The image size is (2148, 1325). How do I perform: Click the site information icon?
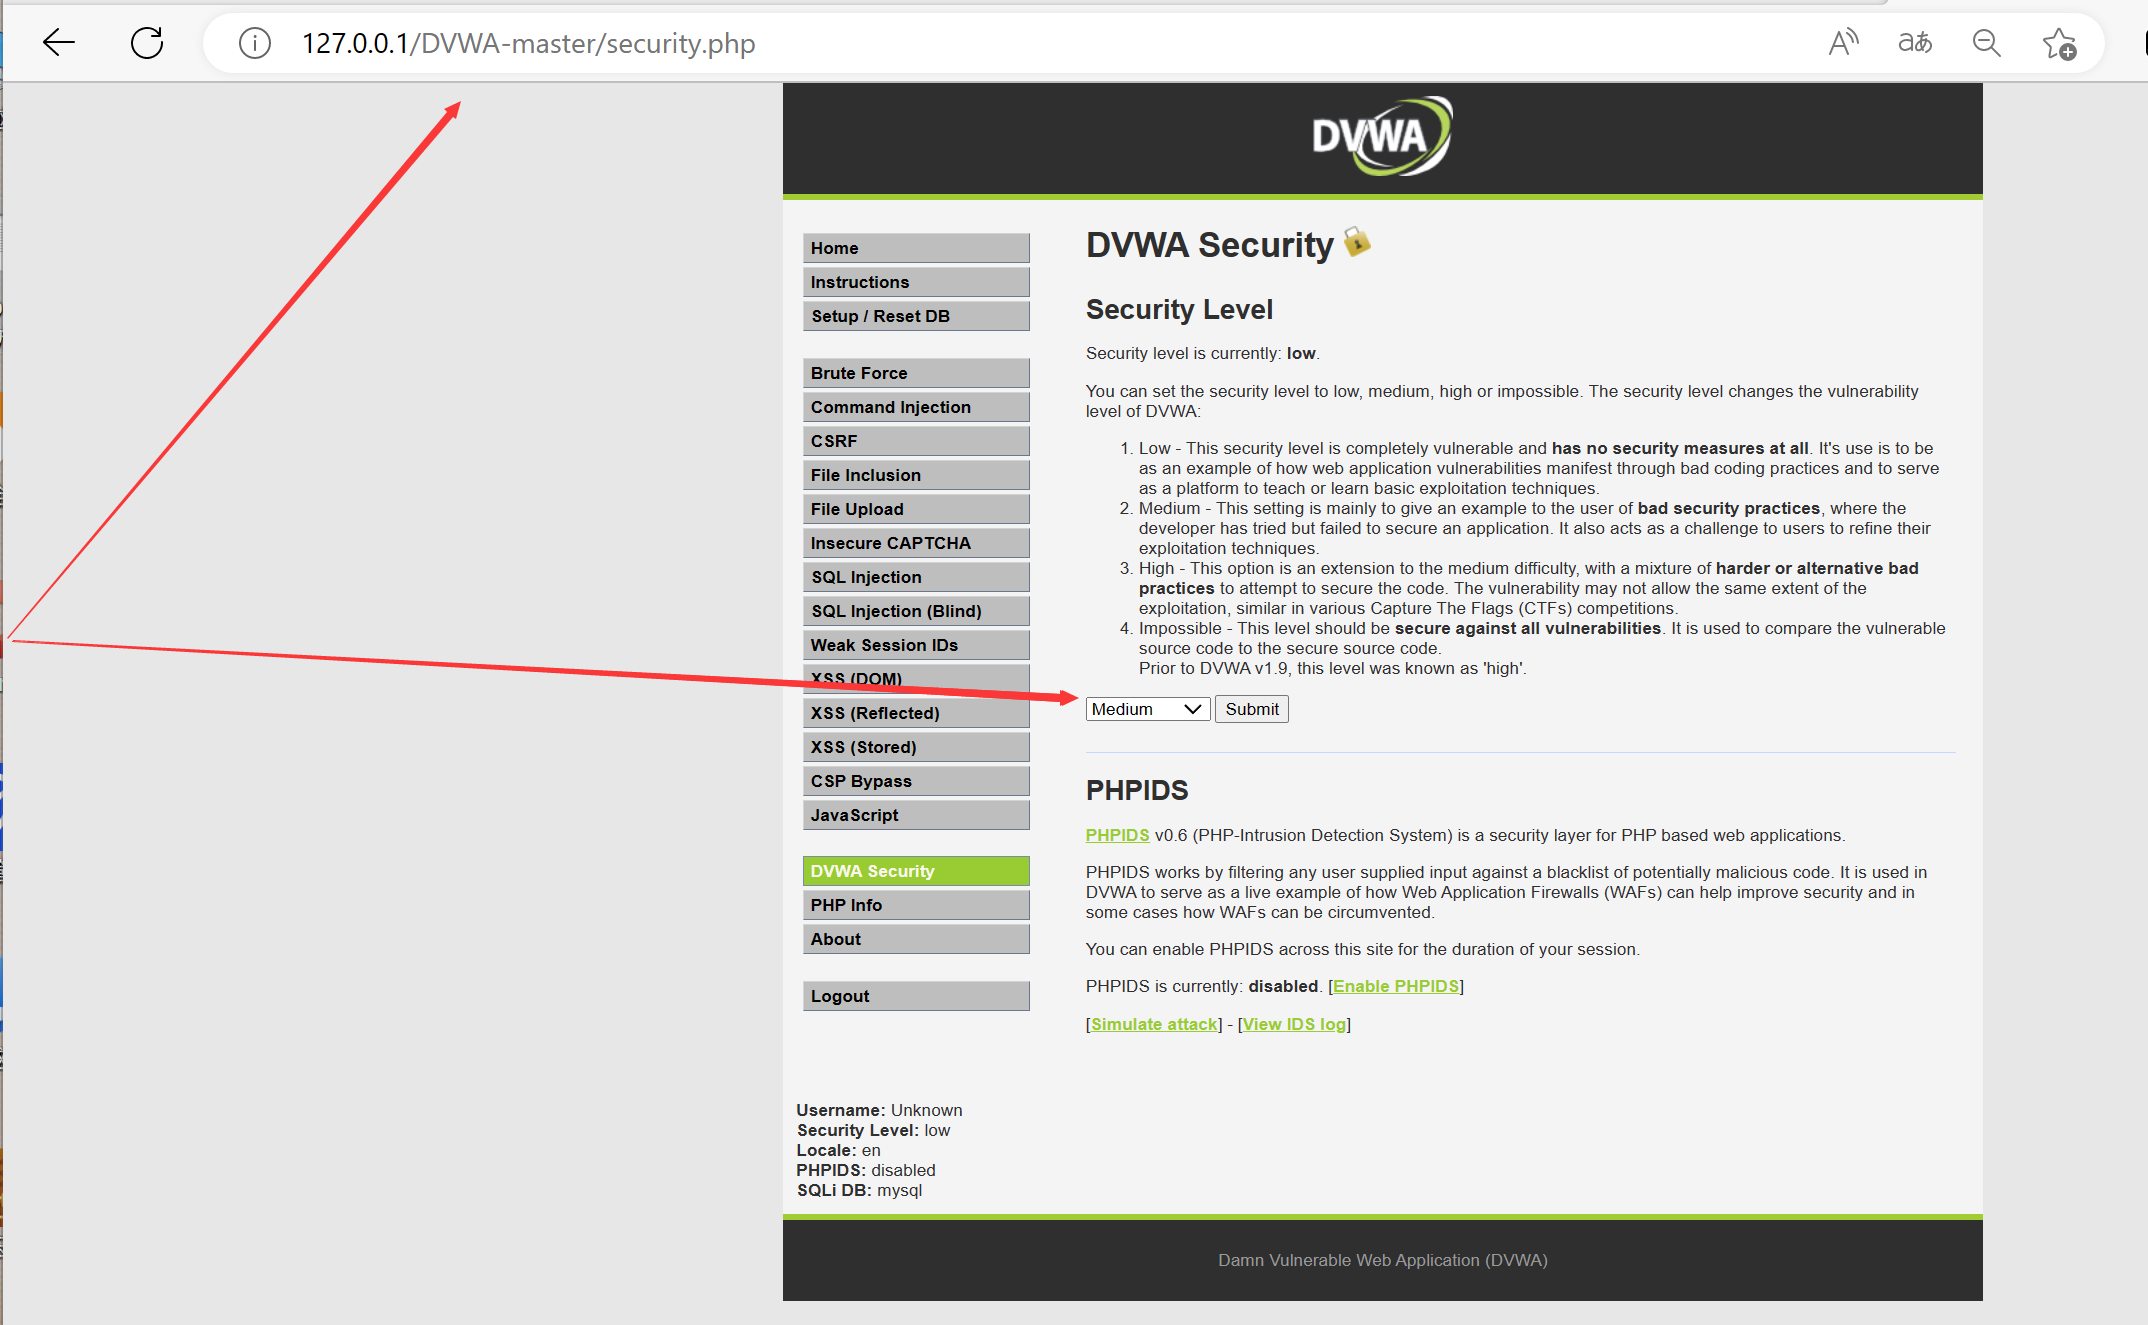pyautogui.click(x=255, y=43)
